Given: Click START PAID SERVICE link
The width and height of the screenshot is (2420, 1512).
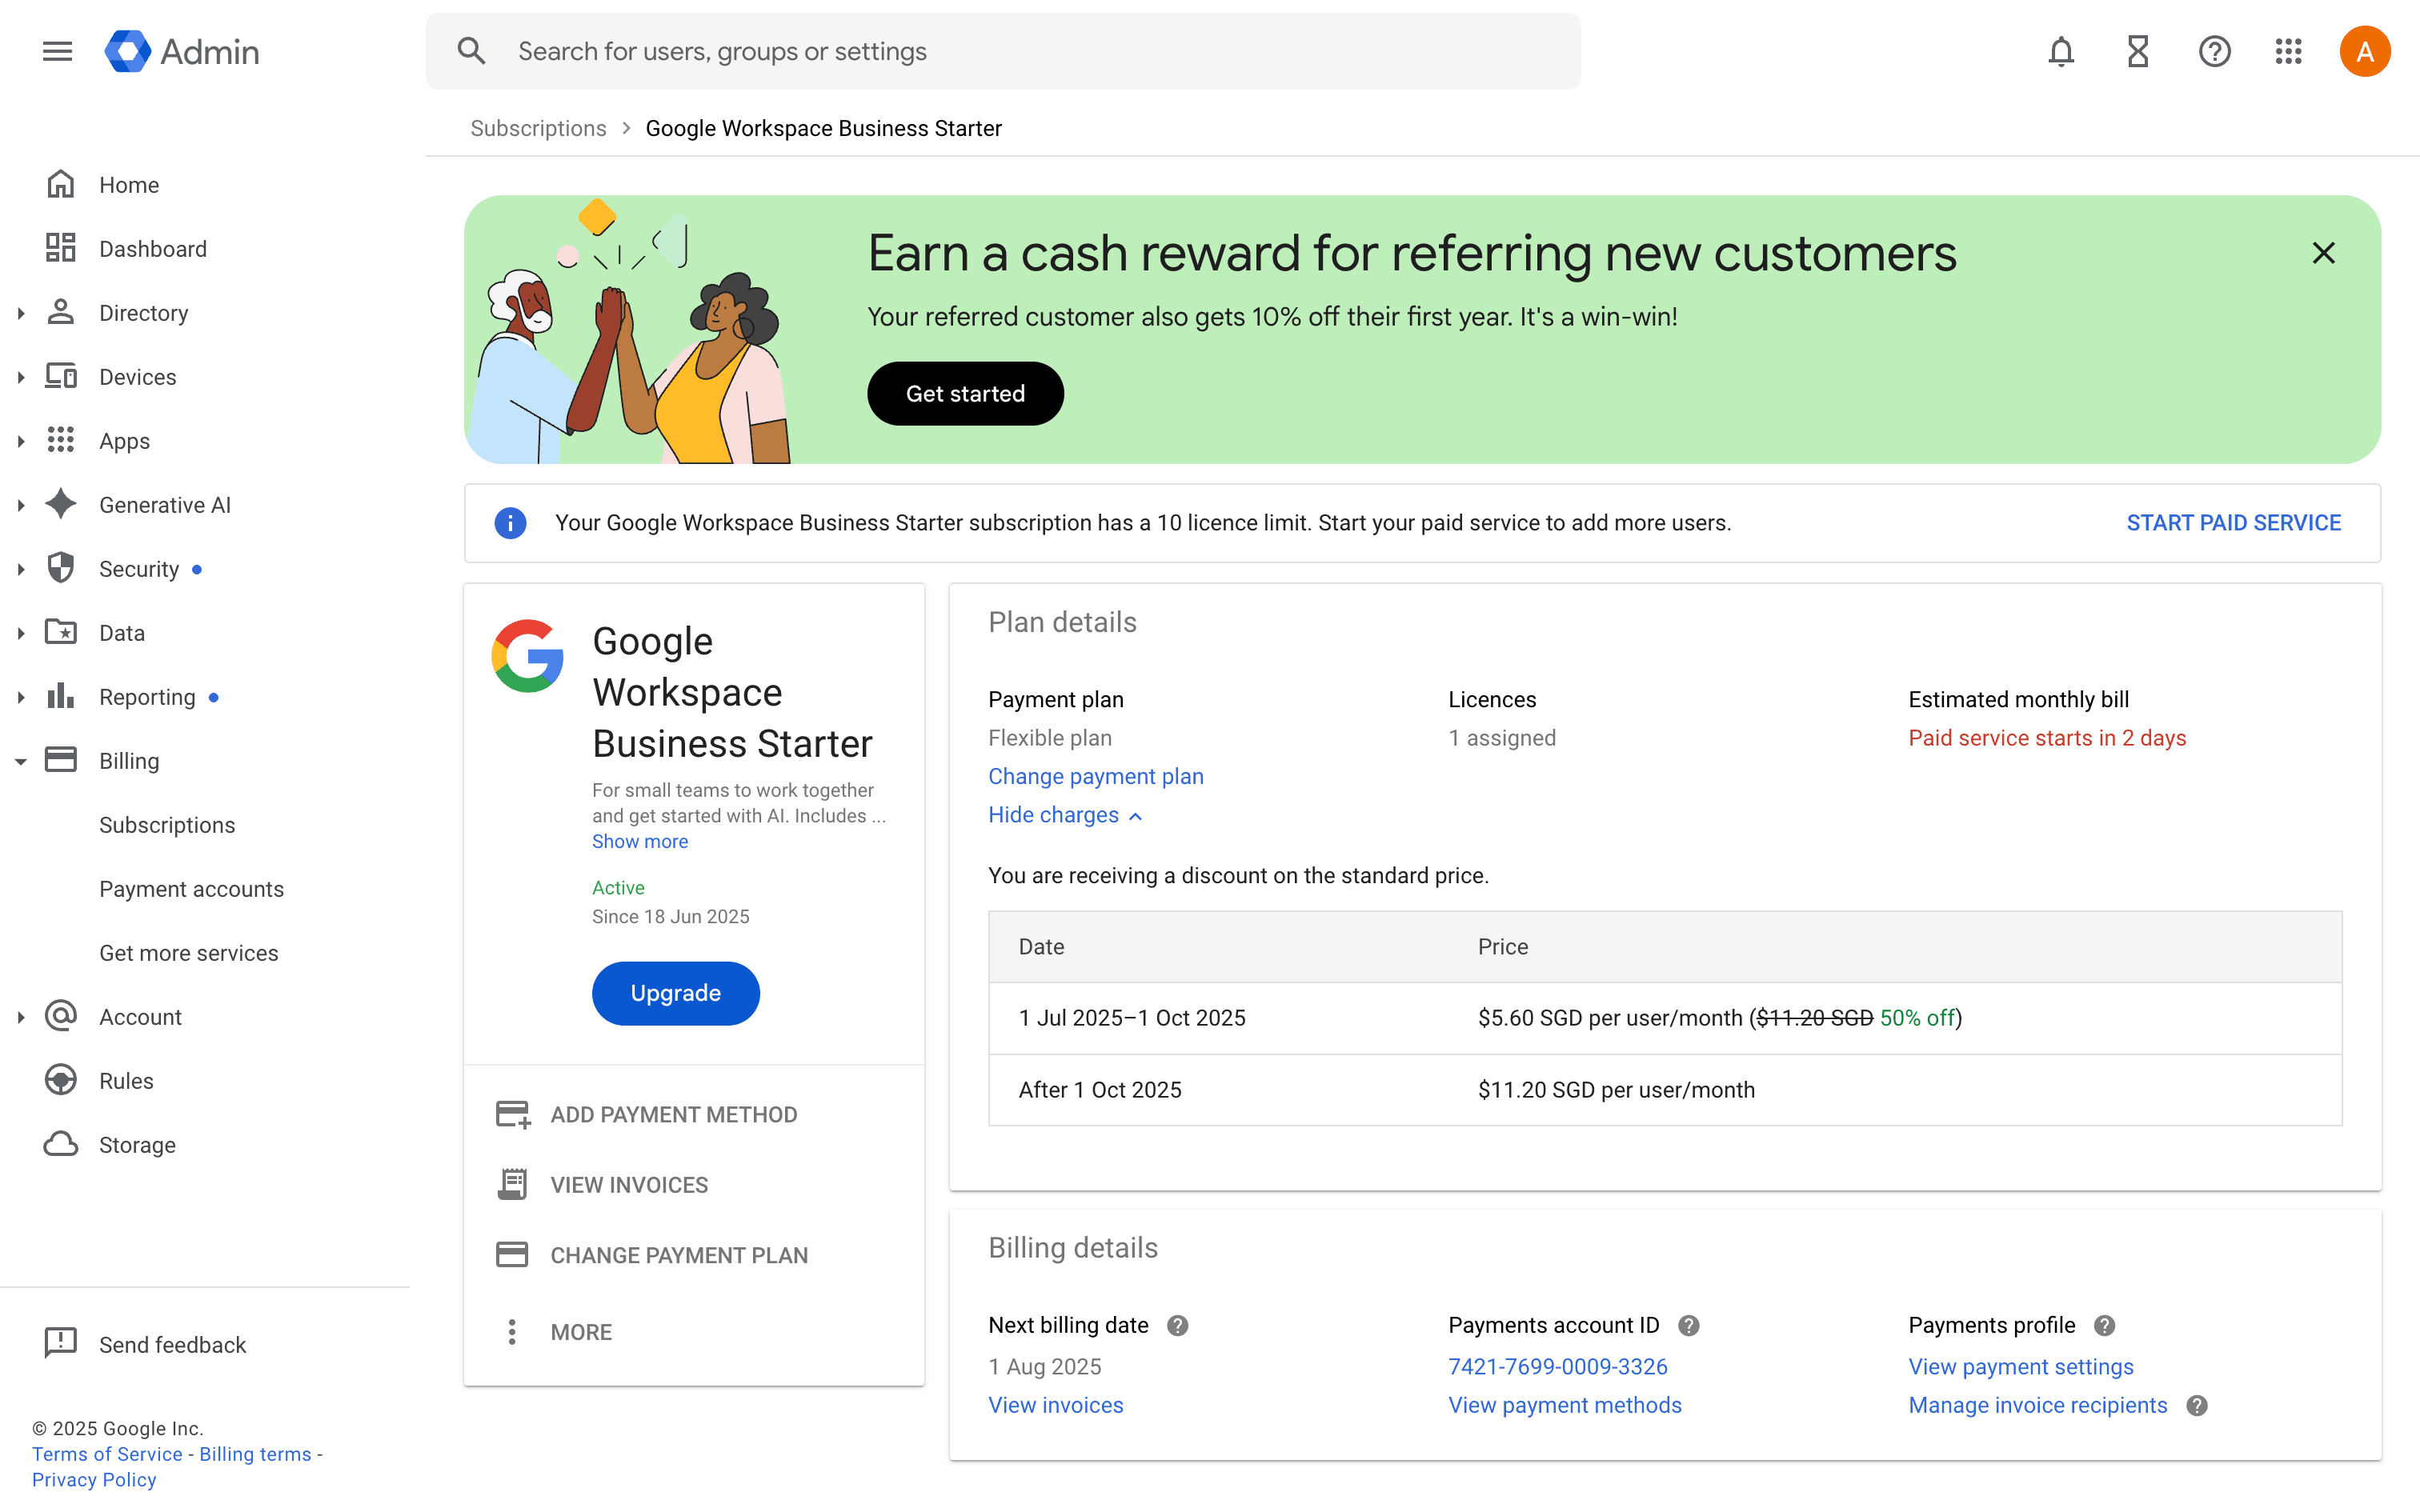Looking at the screenshot, I should 2233,523.
